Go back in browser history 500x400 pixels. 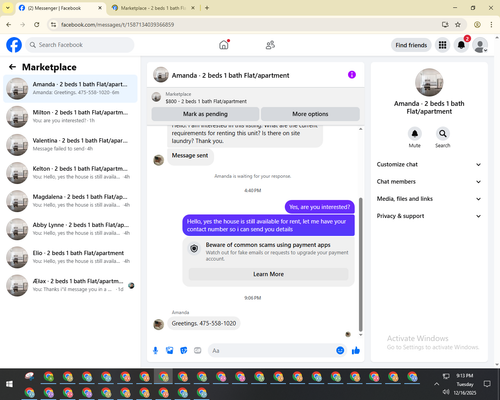click(x=9, y=25)
